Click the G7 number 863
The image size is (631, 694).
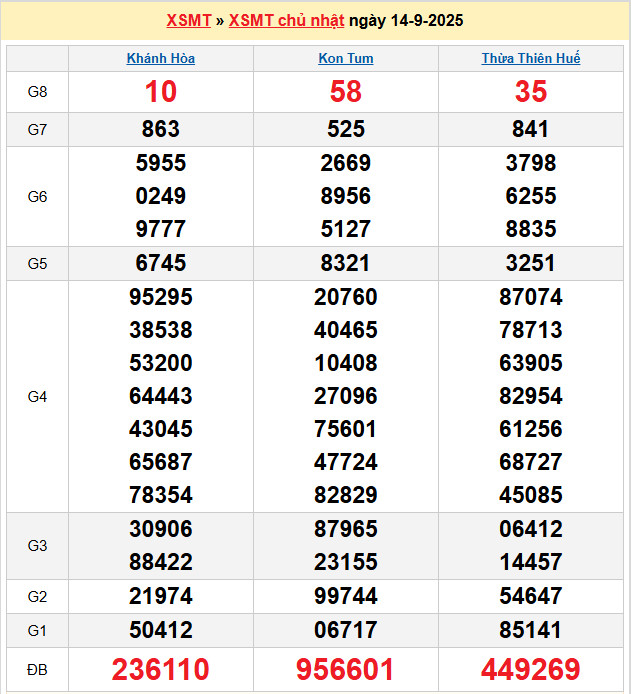[x=161, y=129]
